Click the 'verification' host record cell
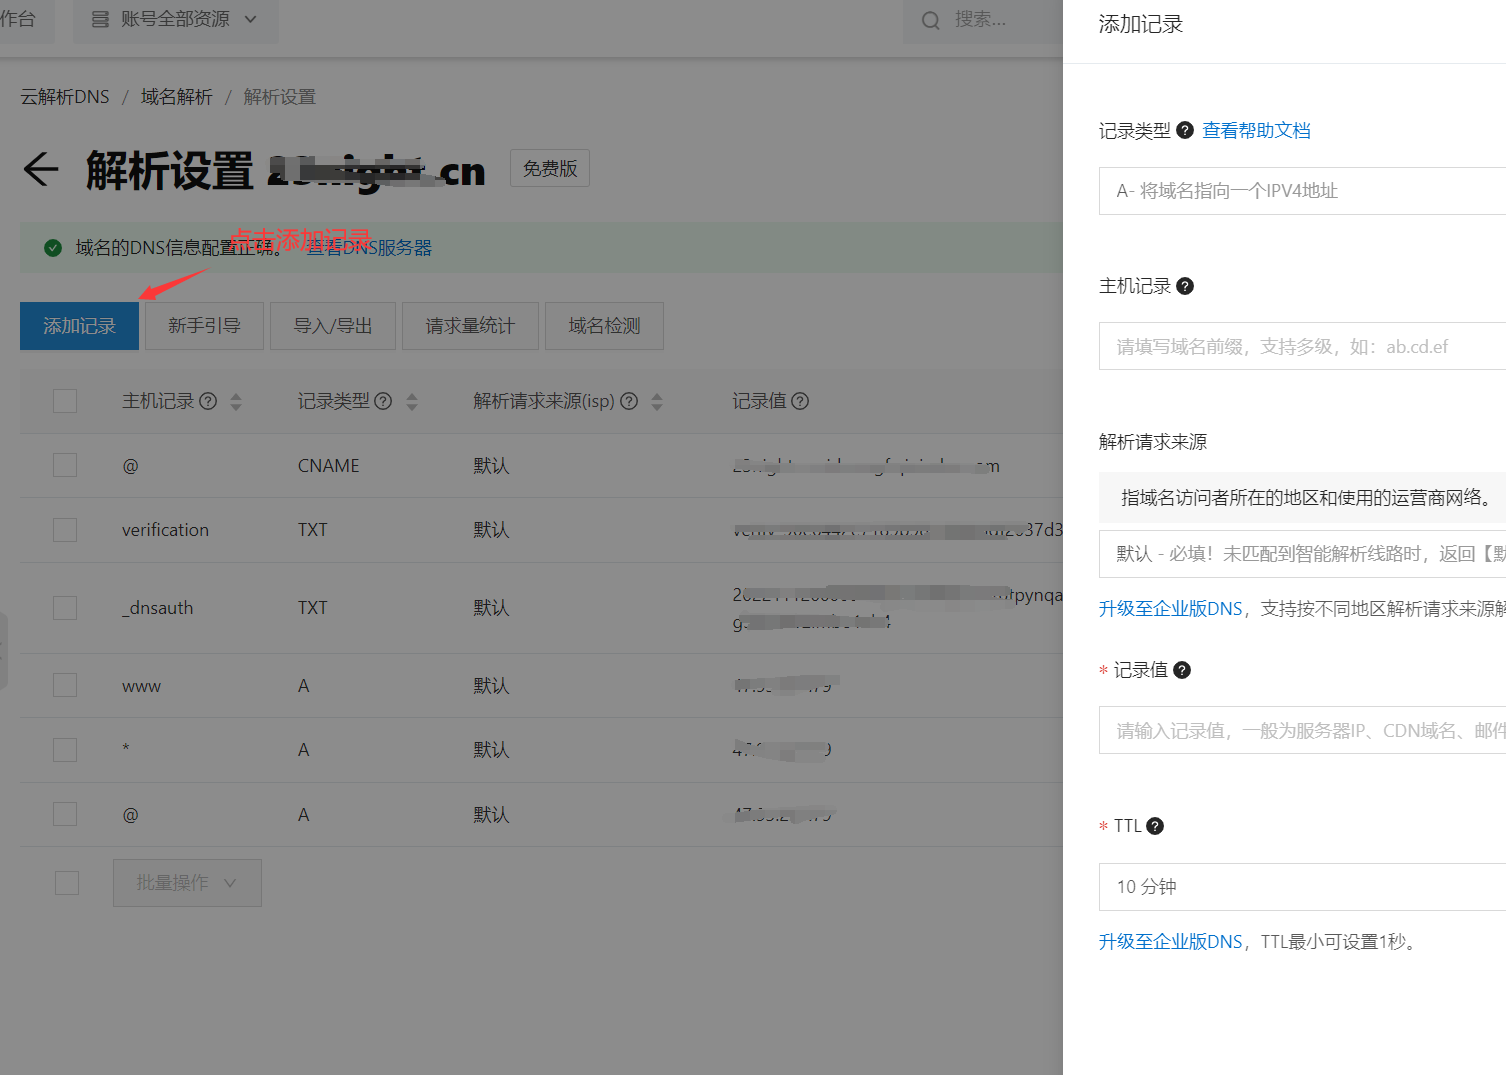1506x1075 pixels. tap(165, 530)
